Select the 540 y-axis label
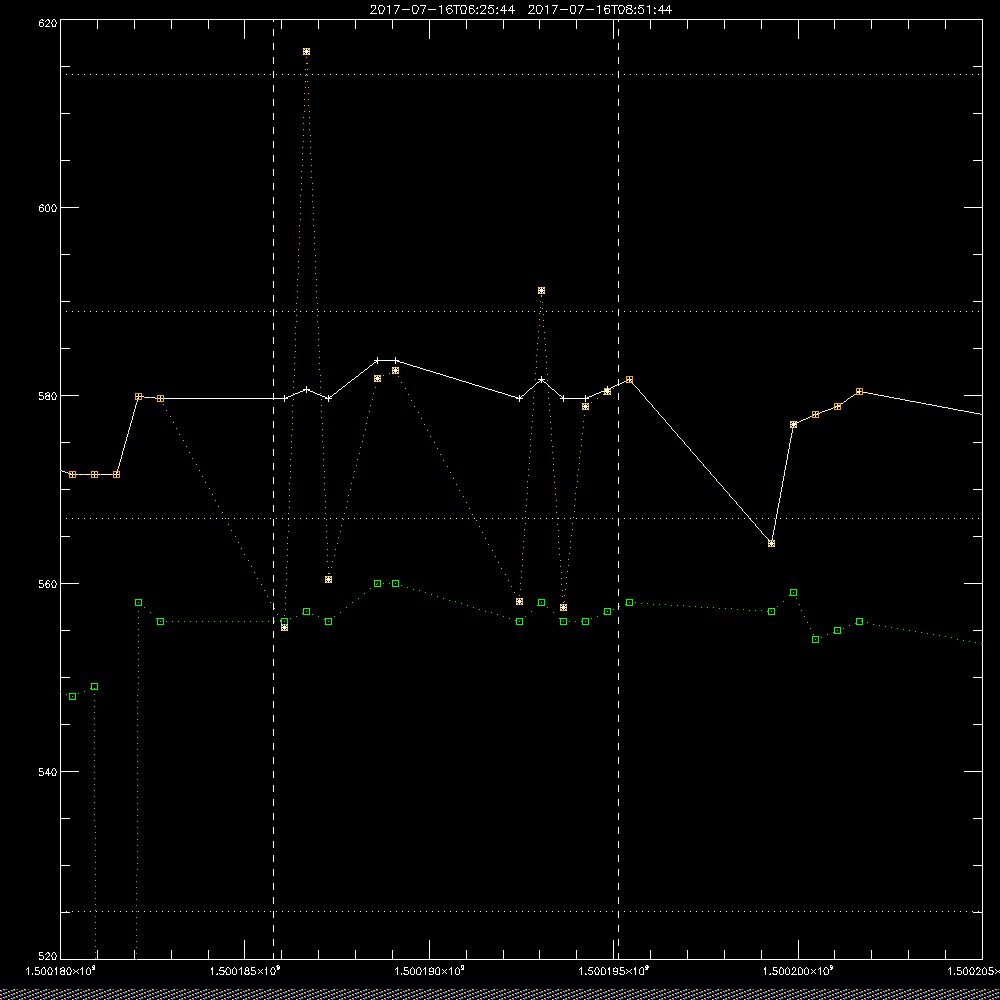 (48, 772)
